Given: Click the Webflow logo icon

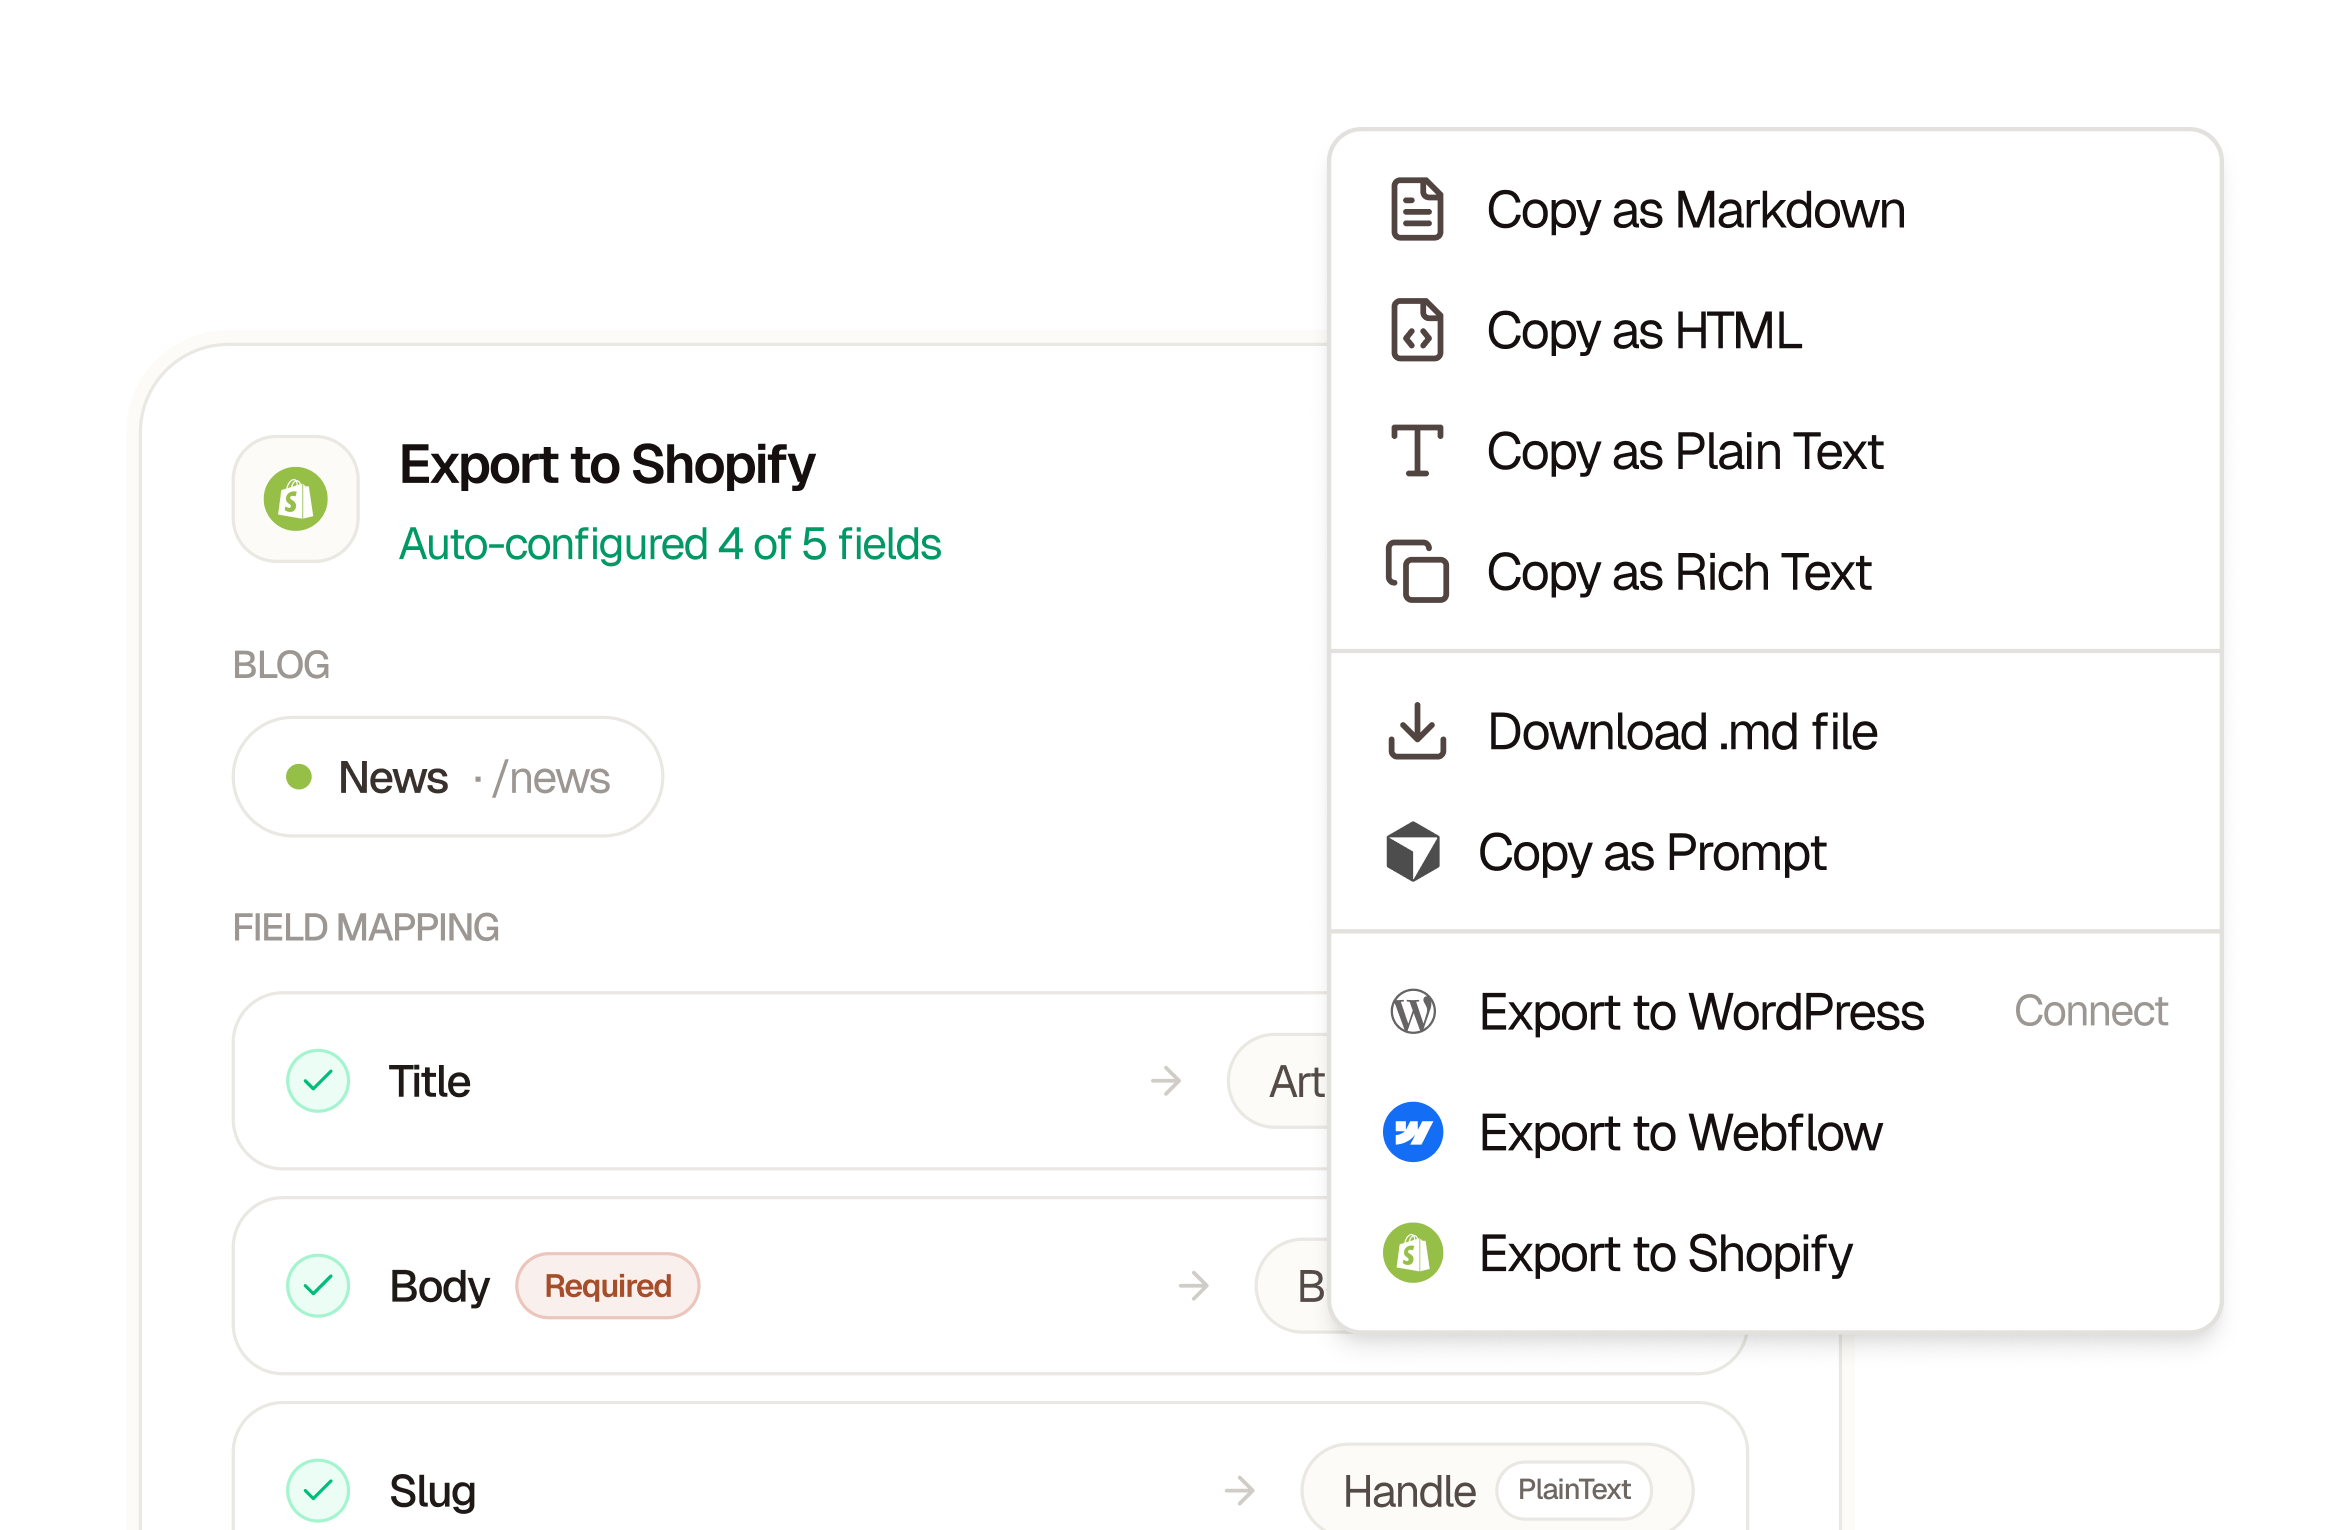Looking at the screenshot, I should pyautogui.click(x=1413, y=1132).
